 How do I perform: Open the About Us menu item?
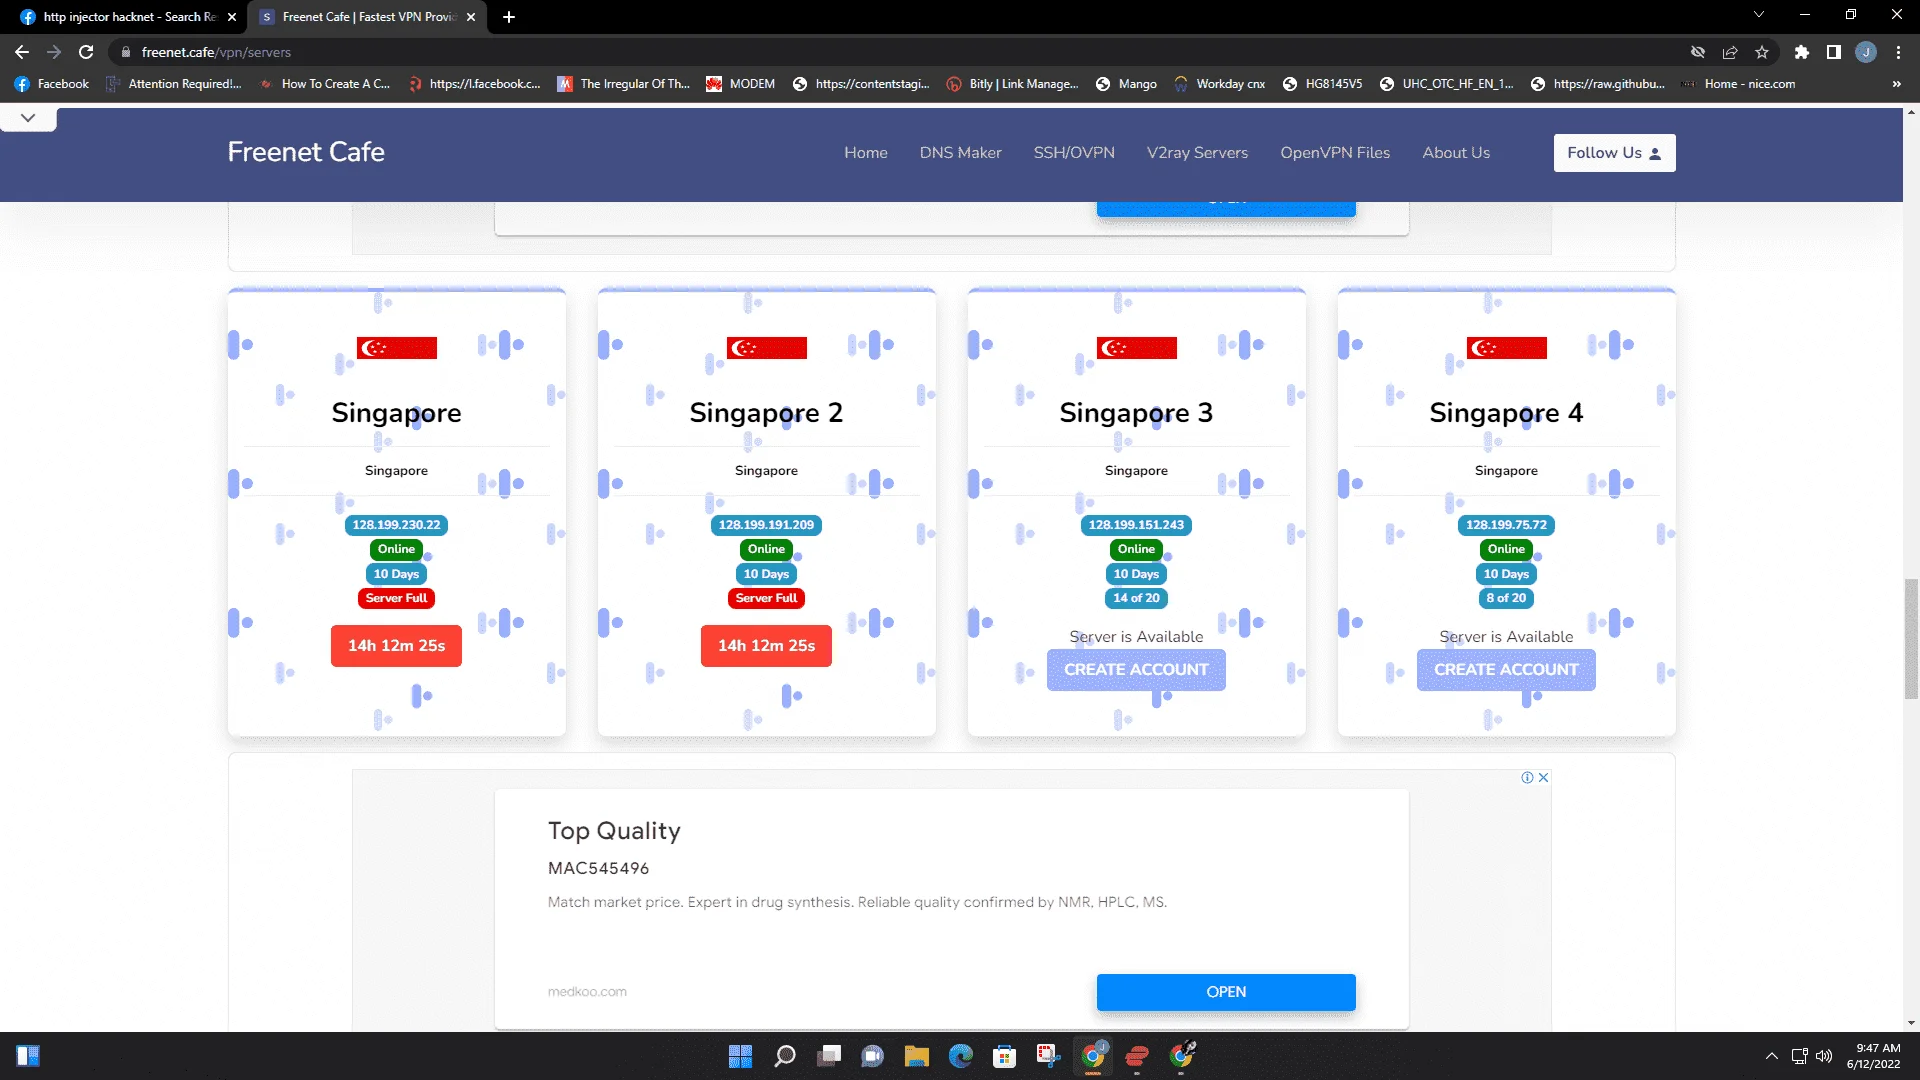tap(1457, 153)
